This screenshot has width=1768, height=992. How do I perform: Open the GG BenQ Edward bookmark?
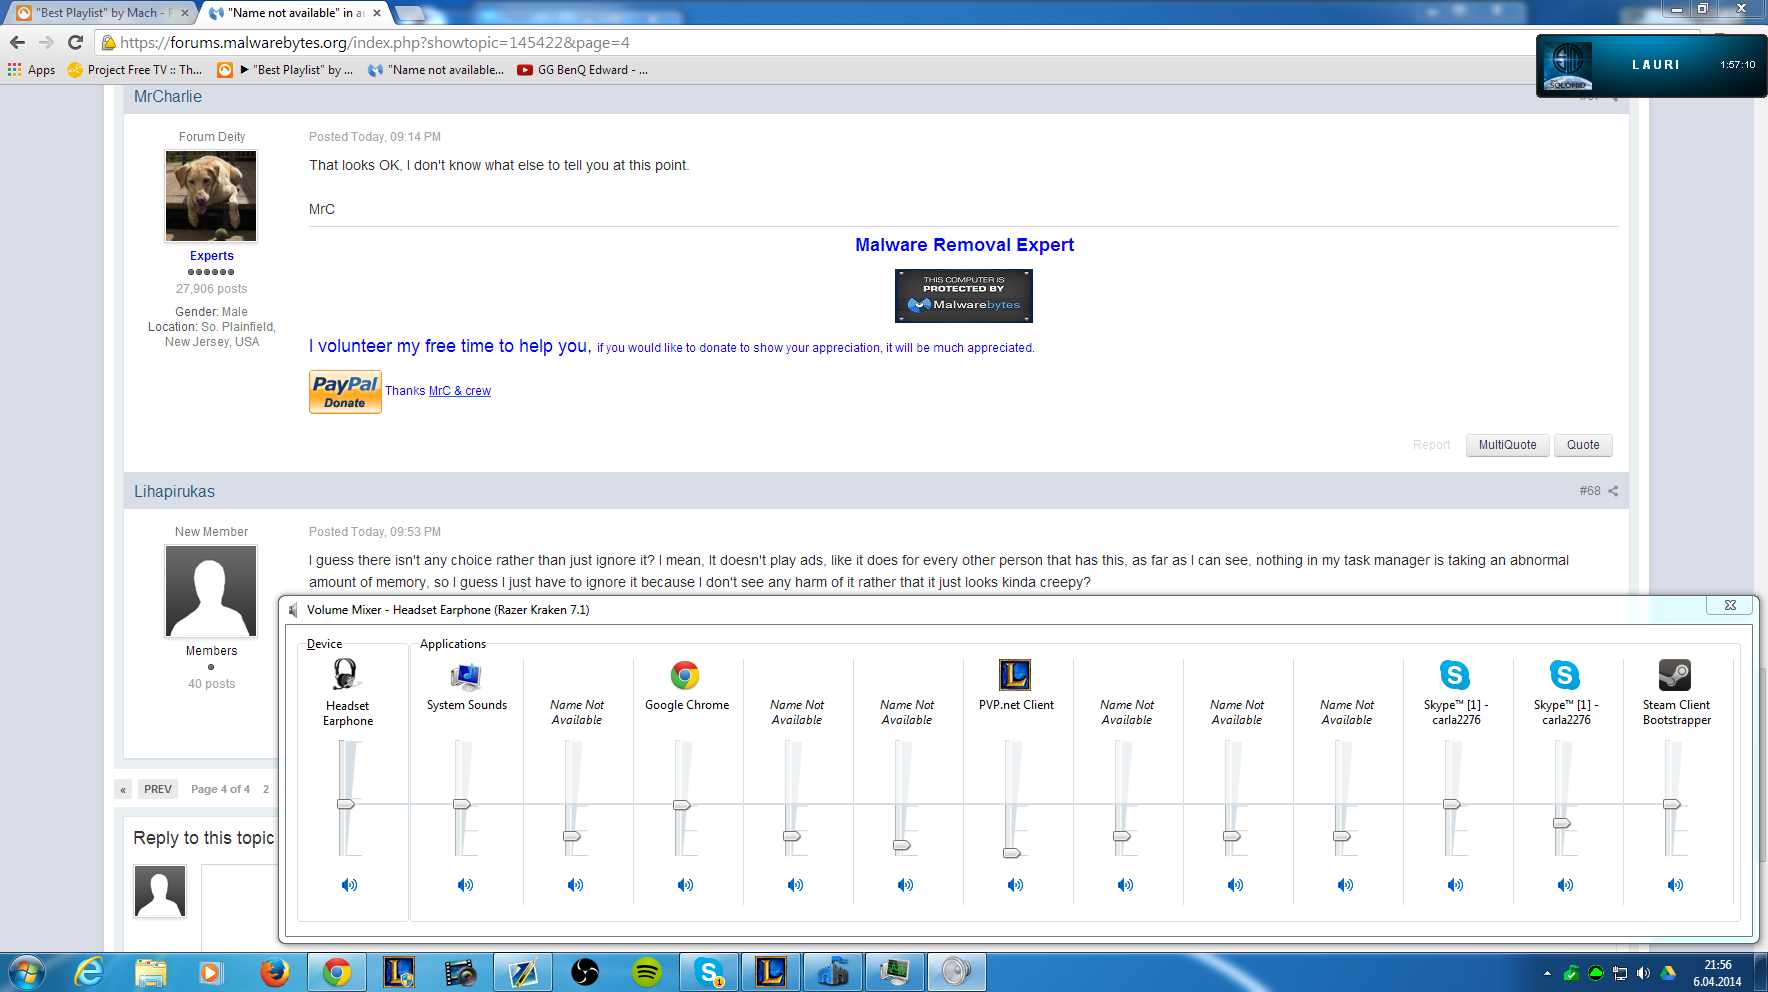[x=583, y=70]
